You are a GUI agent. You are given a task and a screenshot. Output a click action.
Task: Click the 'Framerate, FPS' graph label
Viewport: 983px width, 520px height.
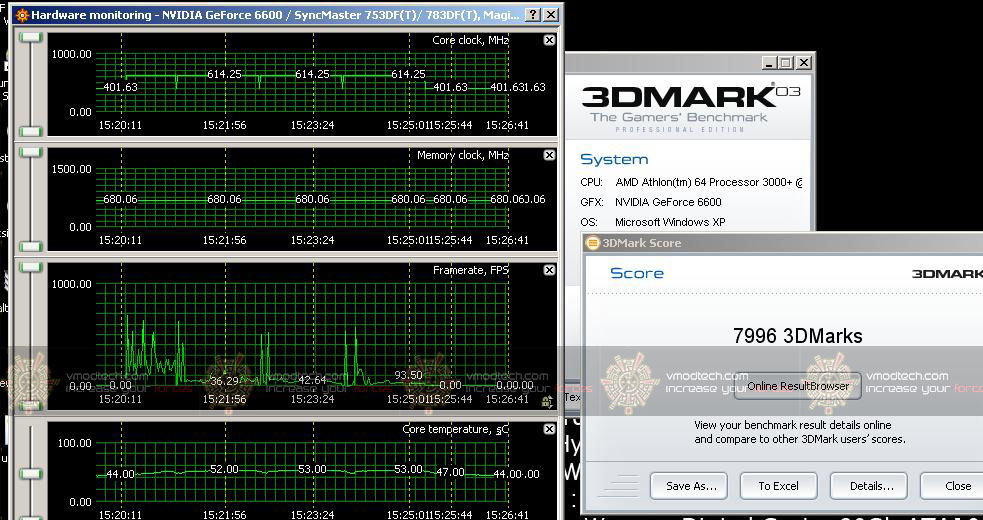tap(471, 270)
